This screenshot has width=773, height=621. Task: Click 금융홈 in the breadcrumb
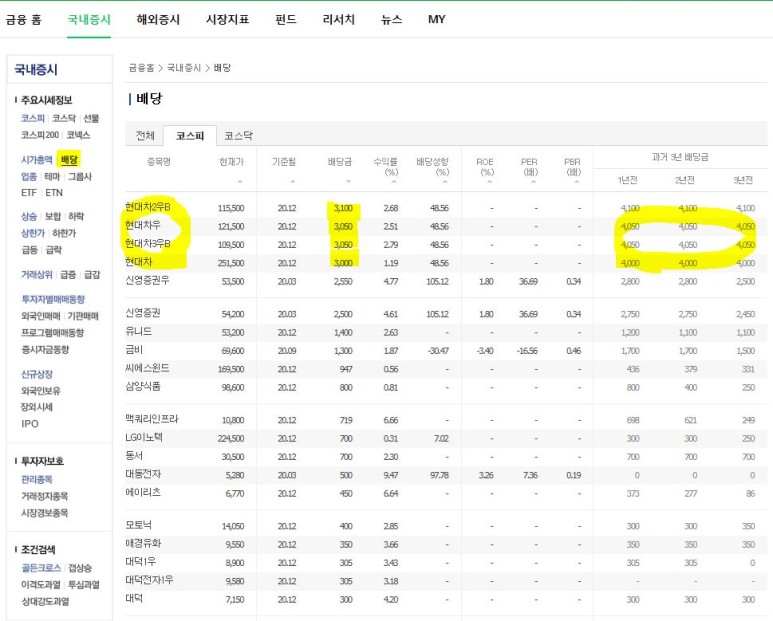(141, 68)
